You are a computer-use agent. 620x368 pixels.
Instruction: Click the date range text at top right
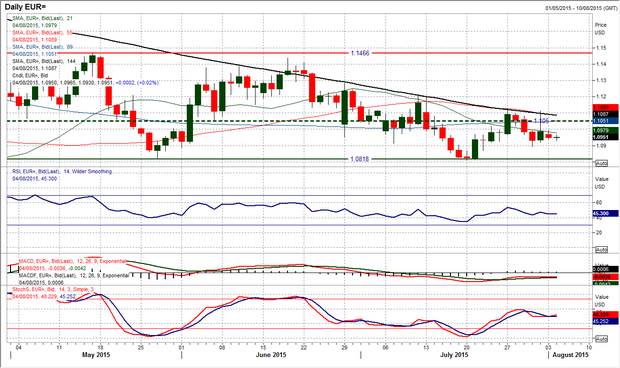580,8
